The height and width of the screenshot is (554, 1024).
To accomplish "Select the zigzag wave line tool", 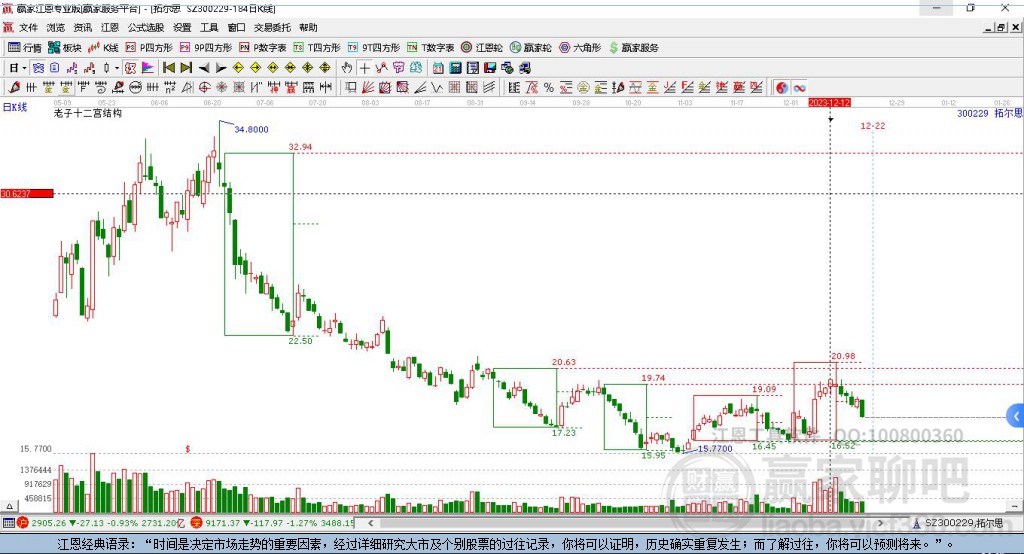I will (436, 88).
